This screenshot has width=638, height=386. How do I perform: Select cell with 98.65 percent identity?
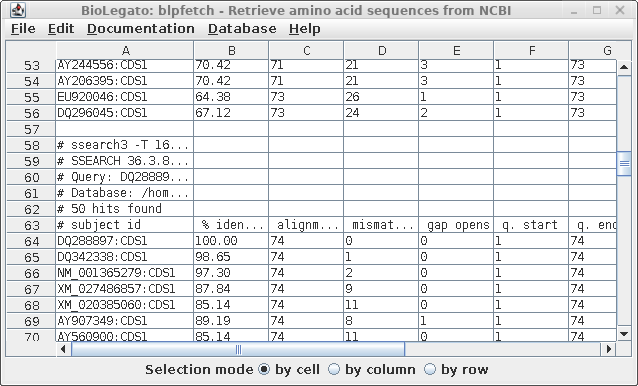231,257
